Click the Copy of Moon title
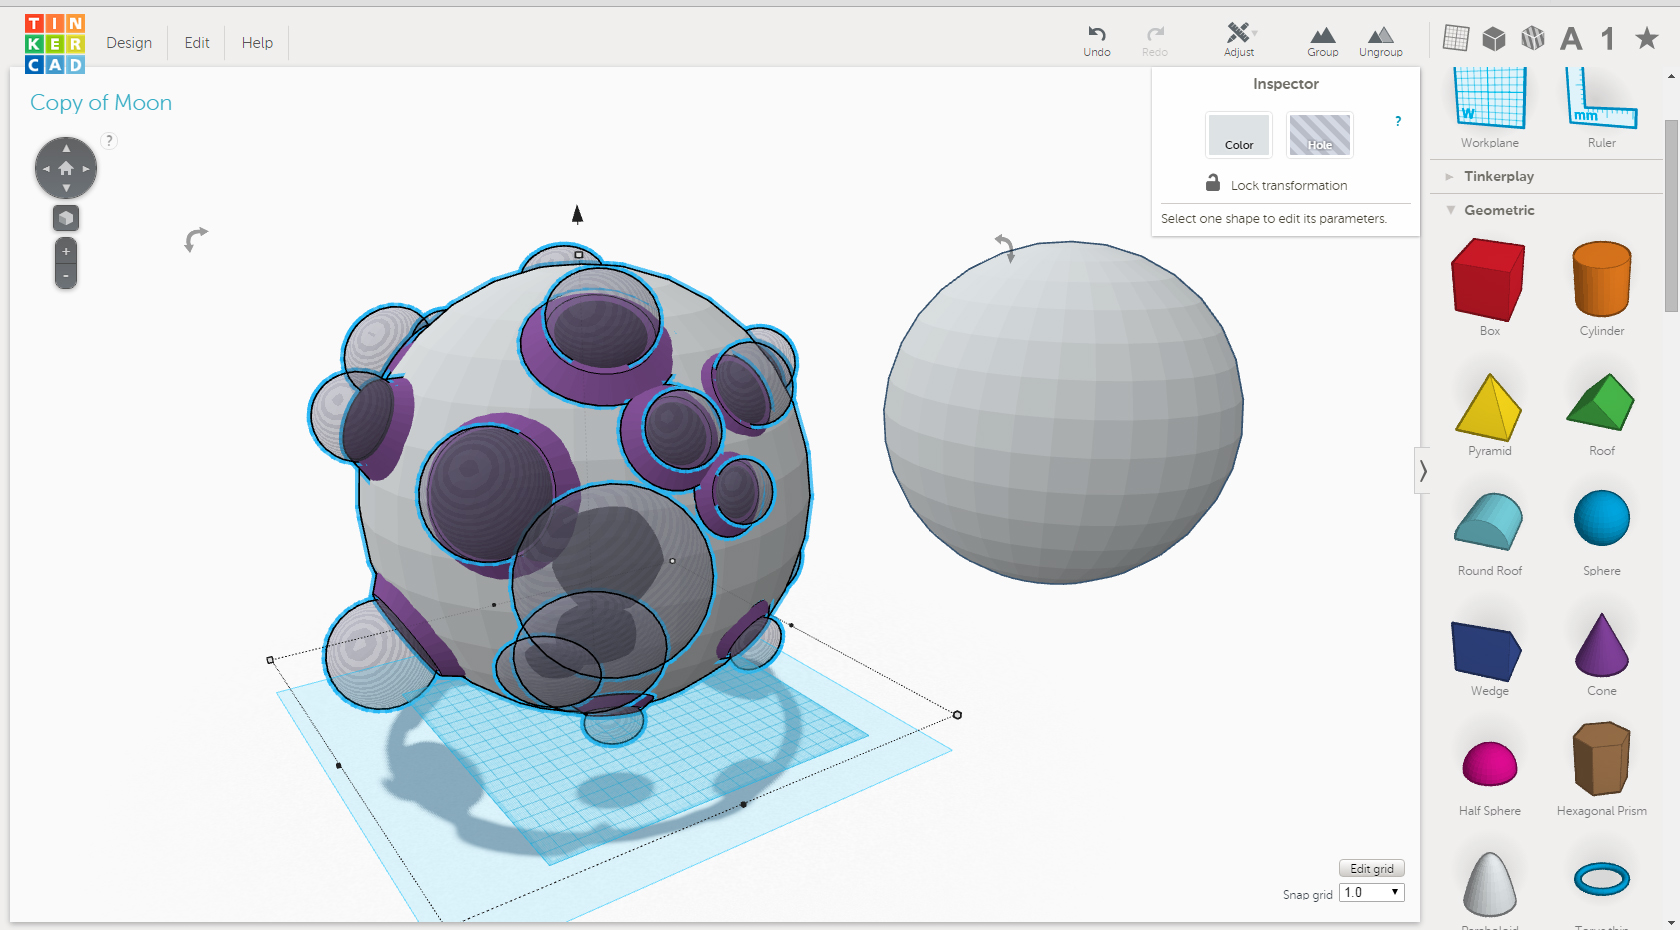1680x930 pixels. (x=101, y=102)
